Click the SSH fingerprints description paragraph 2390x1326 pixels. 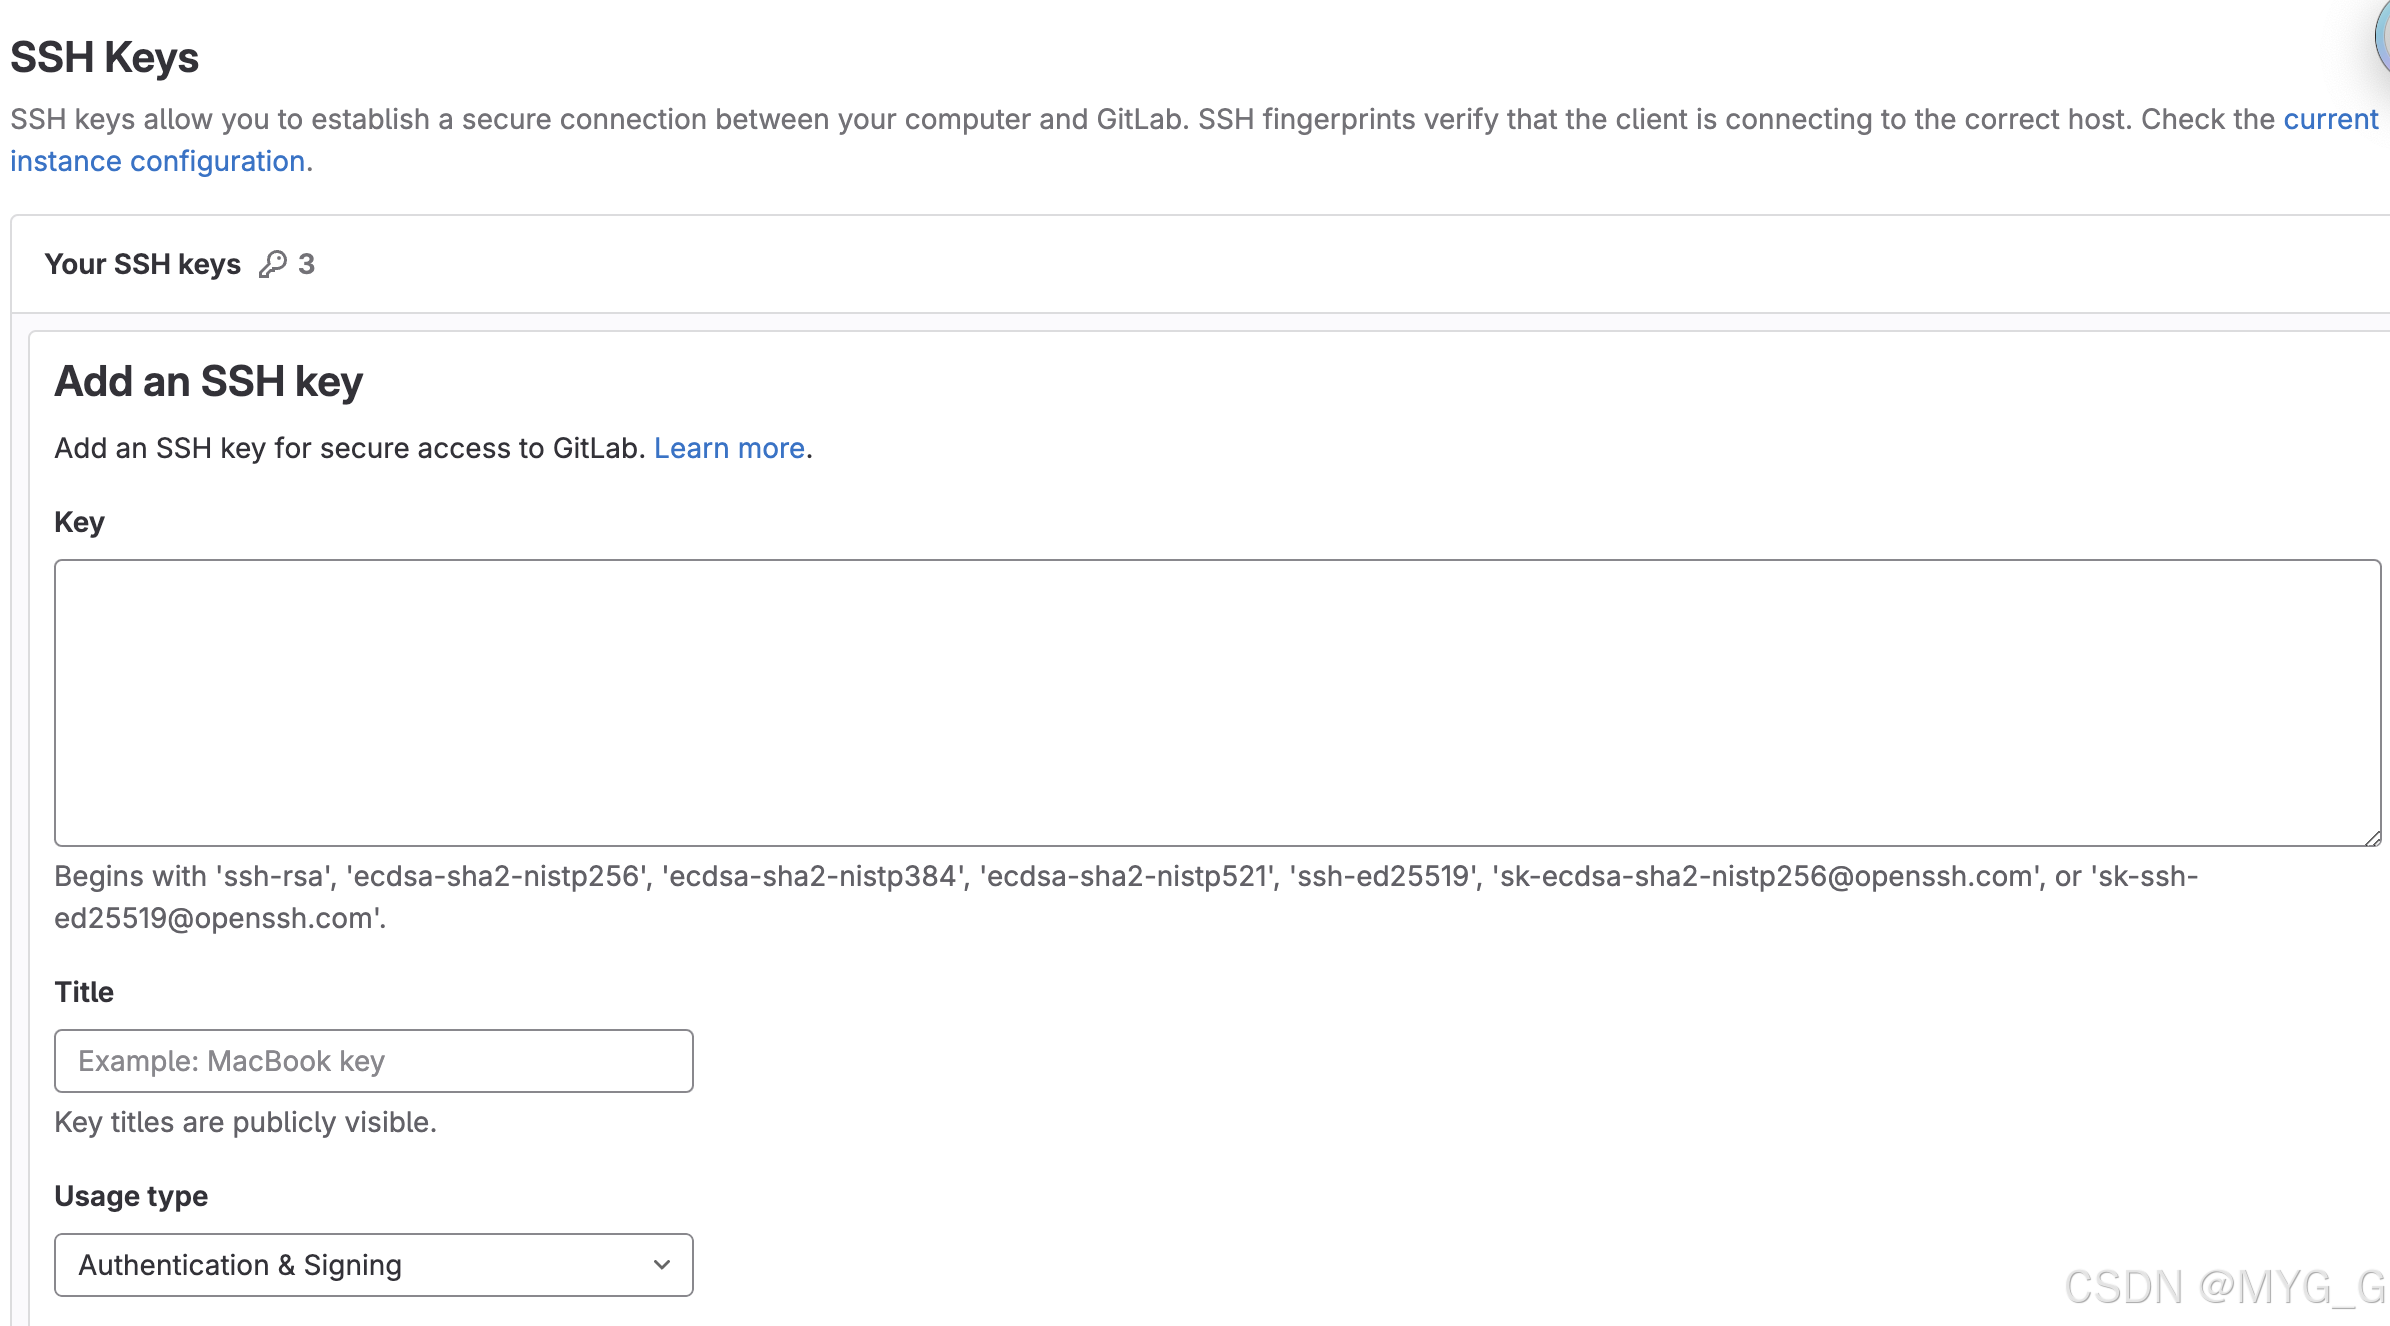point(1100,119)
